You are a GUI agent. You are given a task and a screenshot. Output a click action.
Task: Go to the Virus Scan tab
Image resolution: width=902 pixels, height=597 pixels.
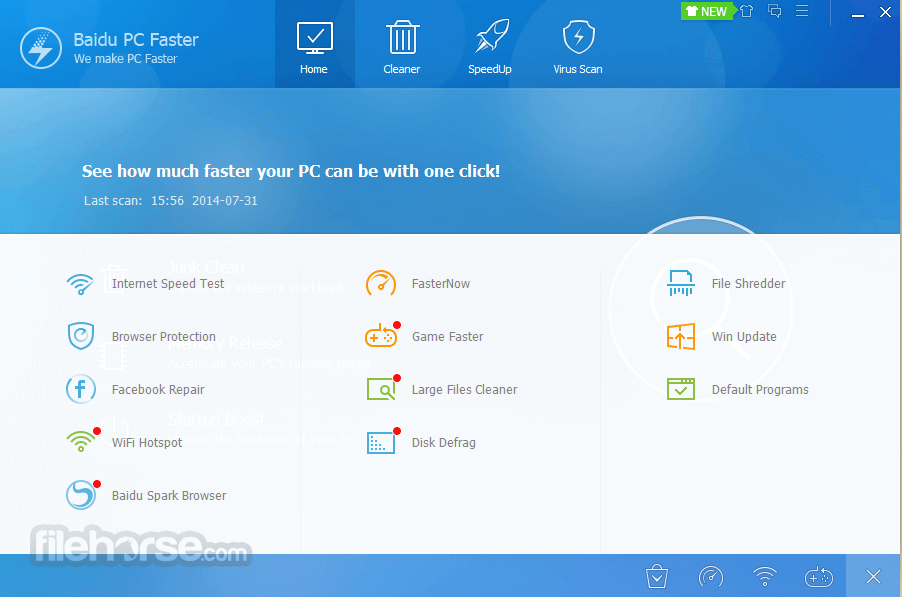tap(578, 45)
